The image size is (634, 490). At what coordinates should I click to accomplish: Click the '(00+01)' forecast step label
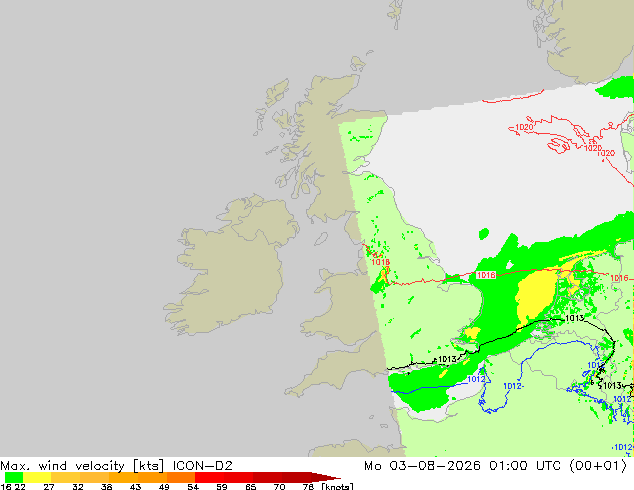point(598,466)
